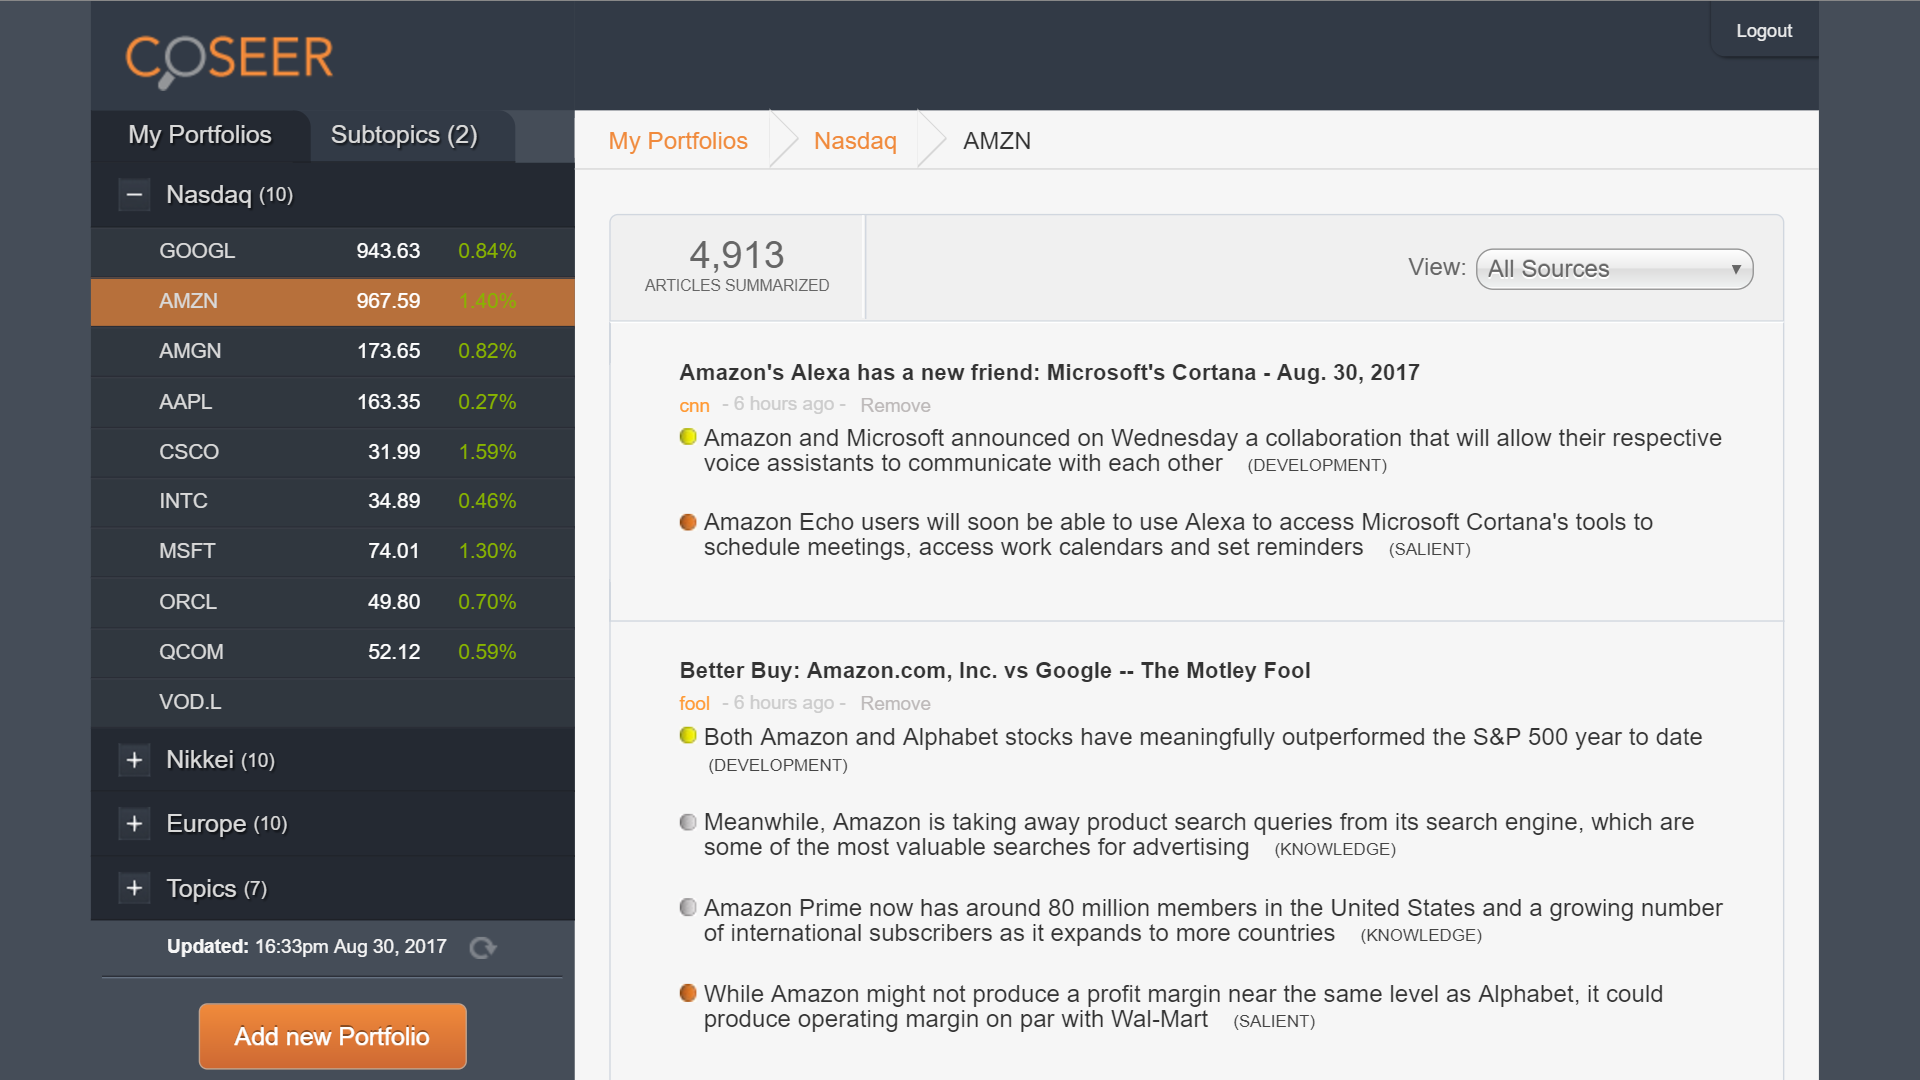Click the refresh icon beside Updated time

pyautogui.click(x=483, y=947)
